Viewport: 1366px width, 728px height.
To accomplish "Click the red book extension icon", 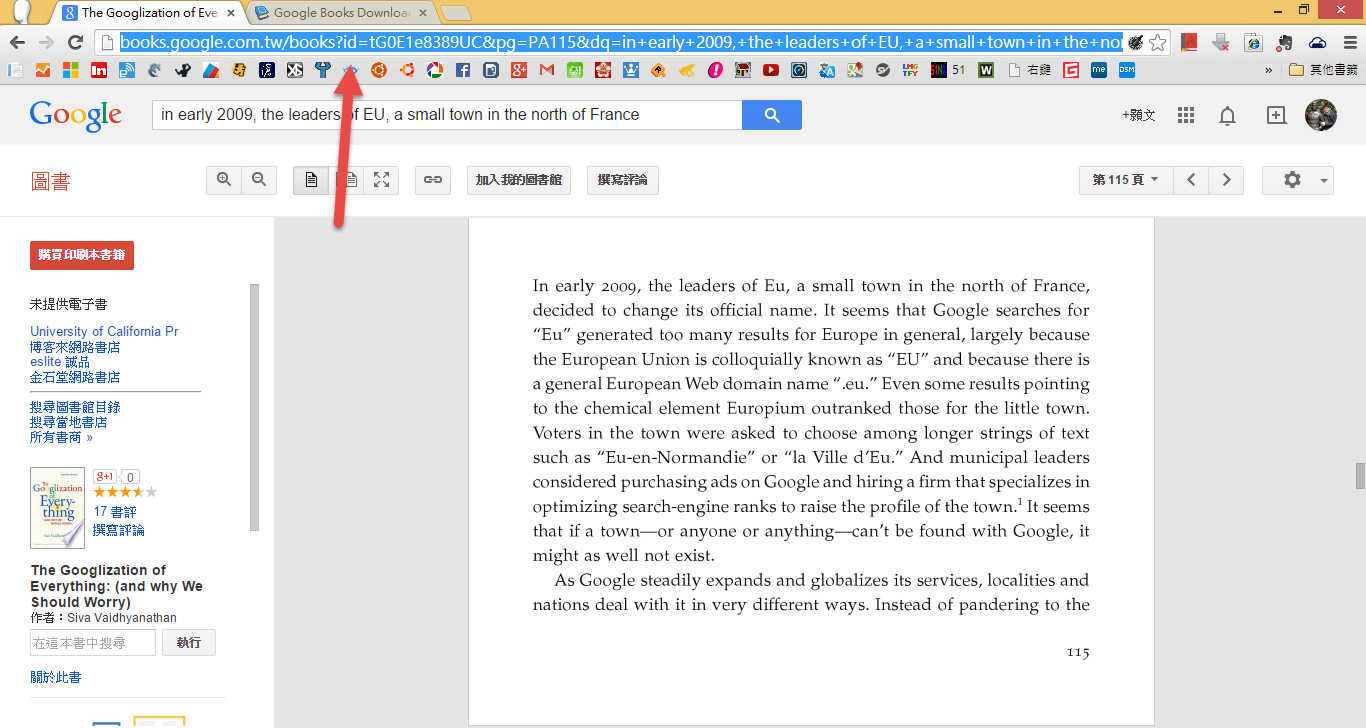I will point(1189,42).
